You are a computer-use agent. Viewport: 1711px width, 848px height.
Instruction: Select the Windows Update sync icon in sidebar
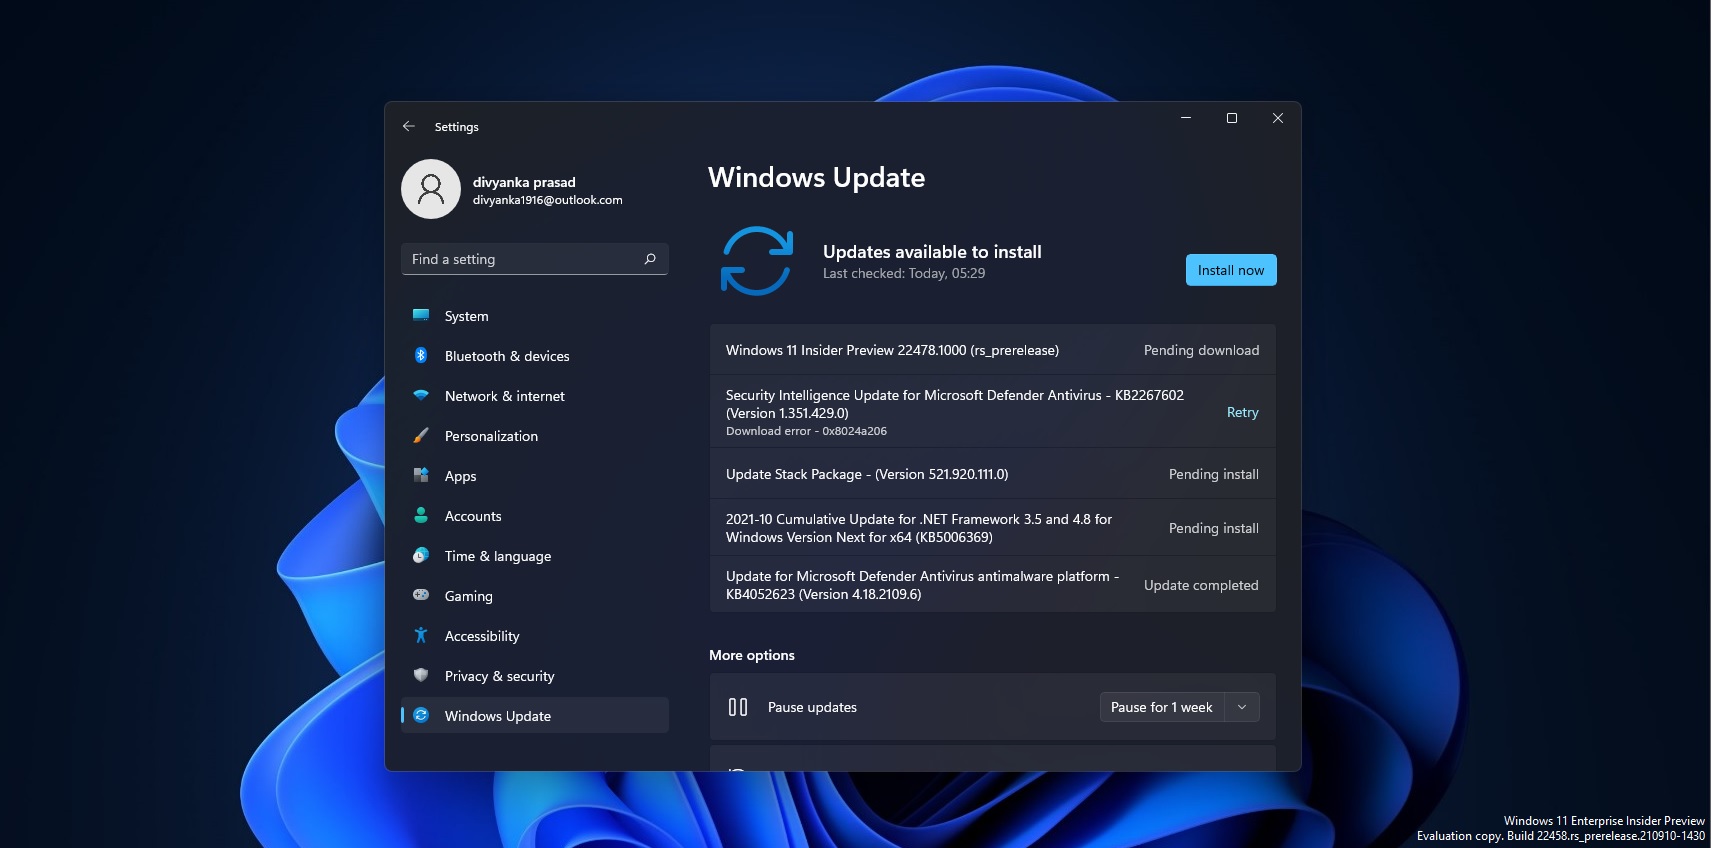click(421, 715)
